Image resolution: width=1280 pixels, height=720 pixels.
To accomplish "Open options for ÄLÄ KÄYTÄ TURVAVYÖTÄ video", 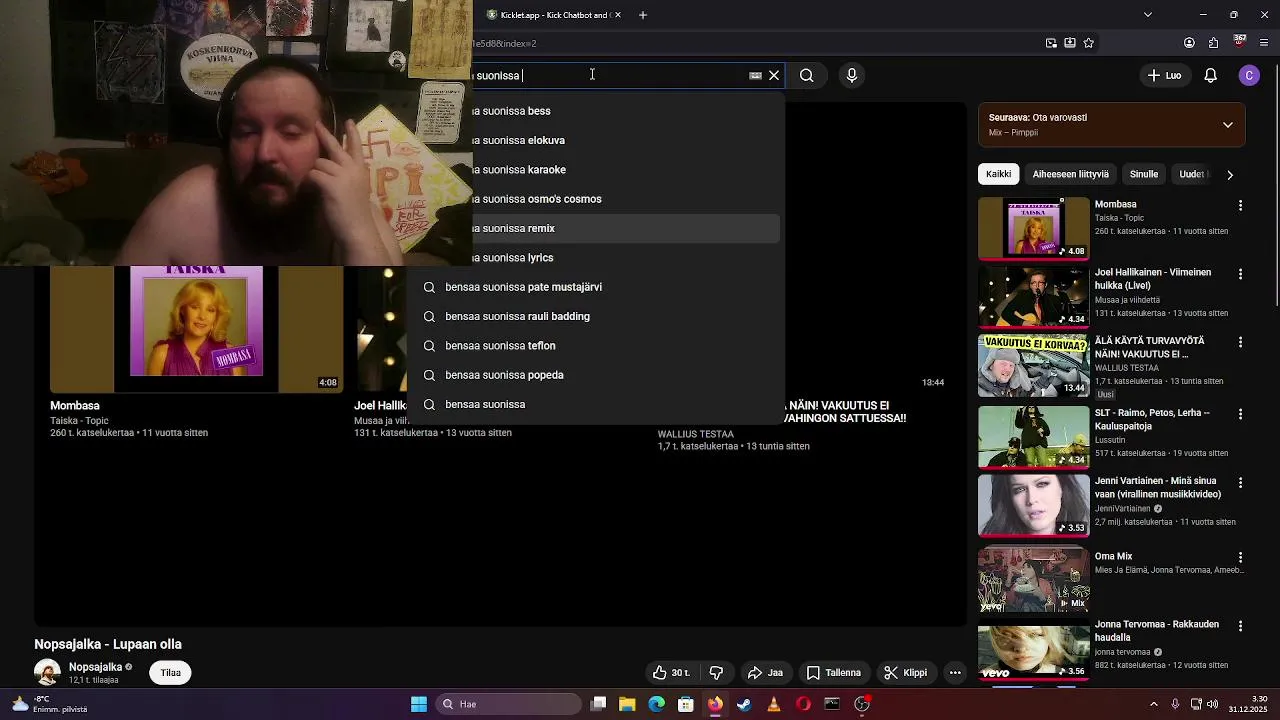I will (1240, 342).
